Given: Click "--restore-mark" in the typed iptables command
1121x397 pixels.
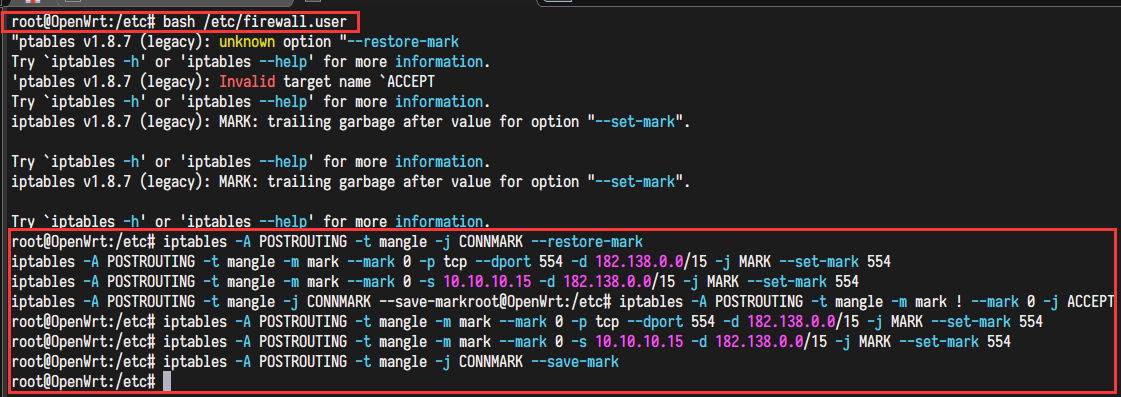Looking at the screenshot, I should coord(588,242).
